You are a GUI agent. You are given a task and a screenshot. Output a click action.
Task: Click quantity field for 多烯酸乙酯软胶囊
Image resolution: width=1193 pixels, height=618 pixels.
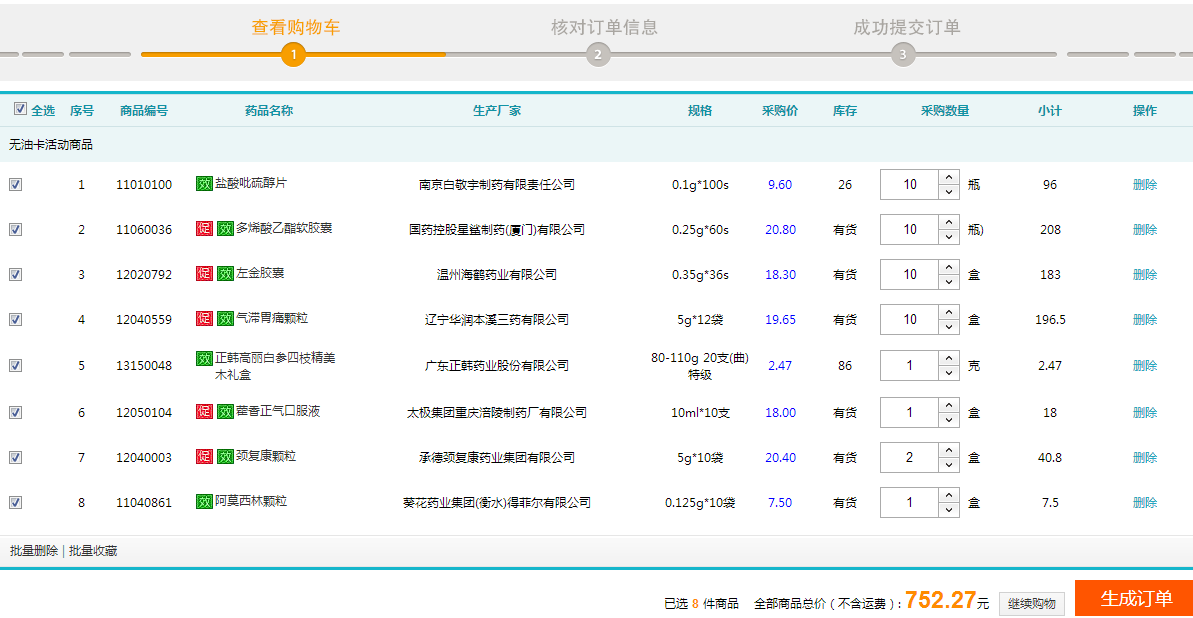(910, 229)
